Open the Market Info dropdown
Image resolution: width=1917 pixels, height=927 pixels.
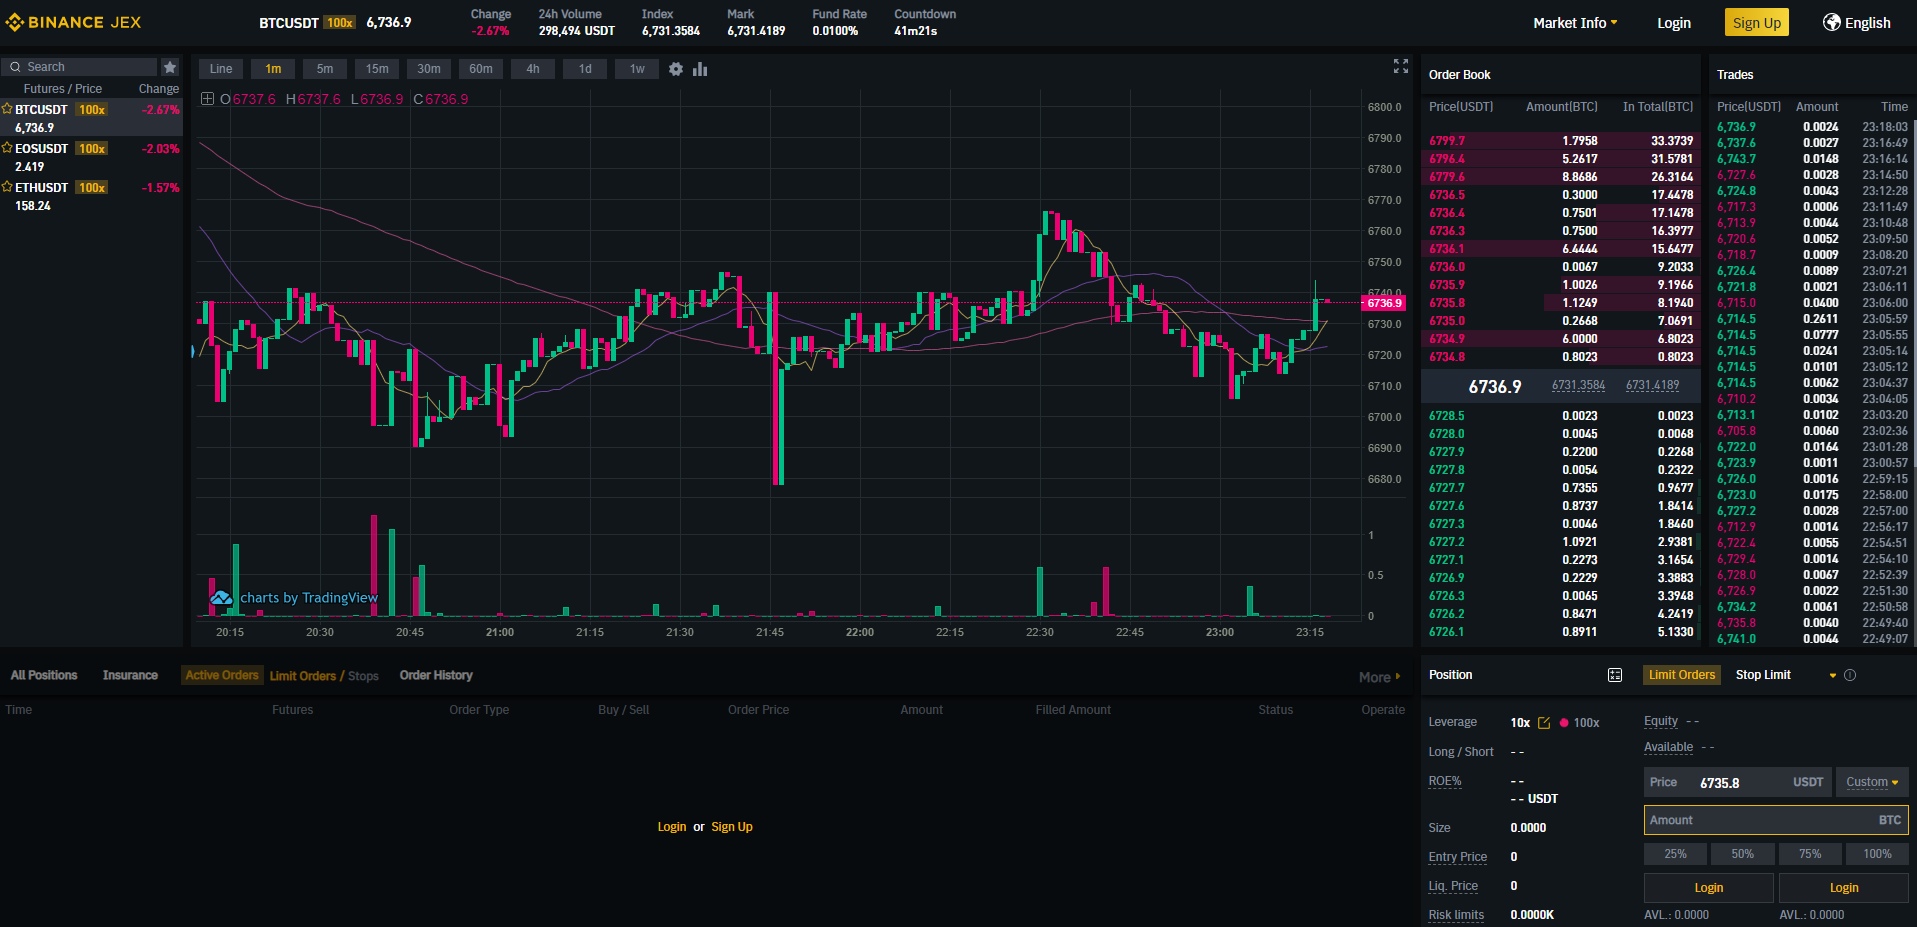(1575, 23)
